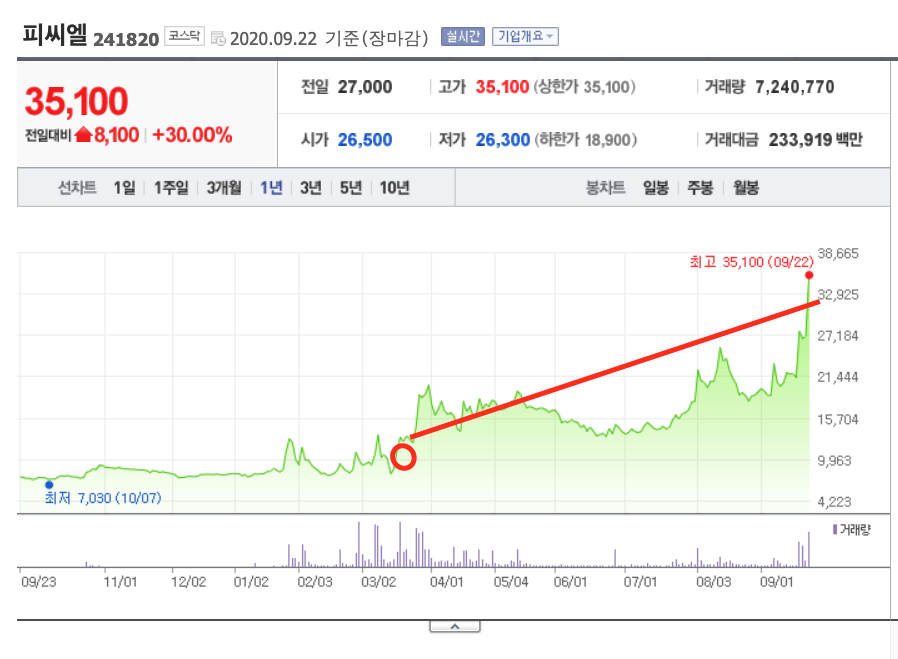The height and width of the screenshot is (659, 898).
Task: Click the 코스닥 market badge
Action: click(x=184, y=36)
